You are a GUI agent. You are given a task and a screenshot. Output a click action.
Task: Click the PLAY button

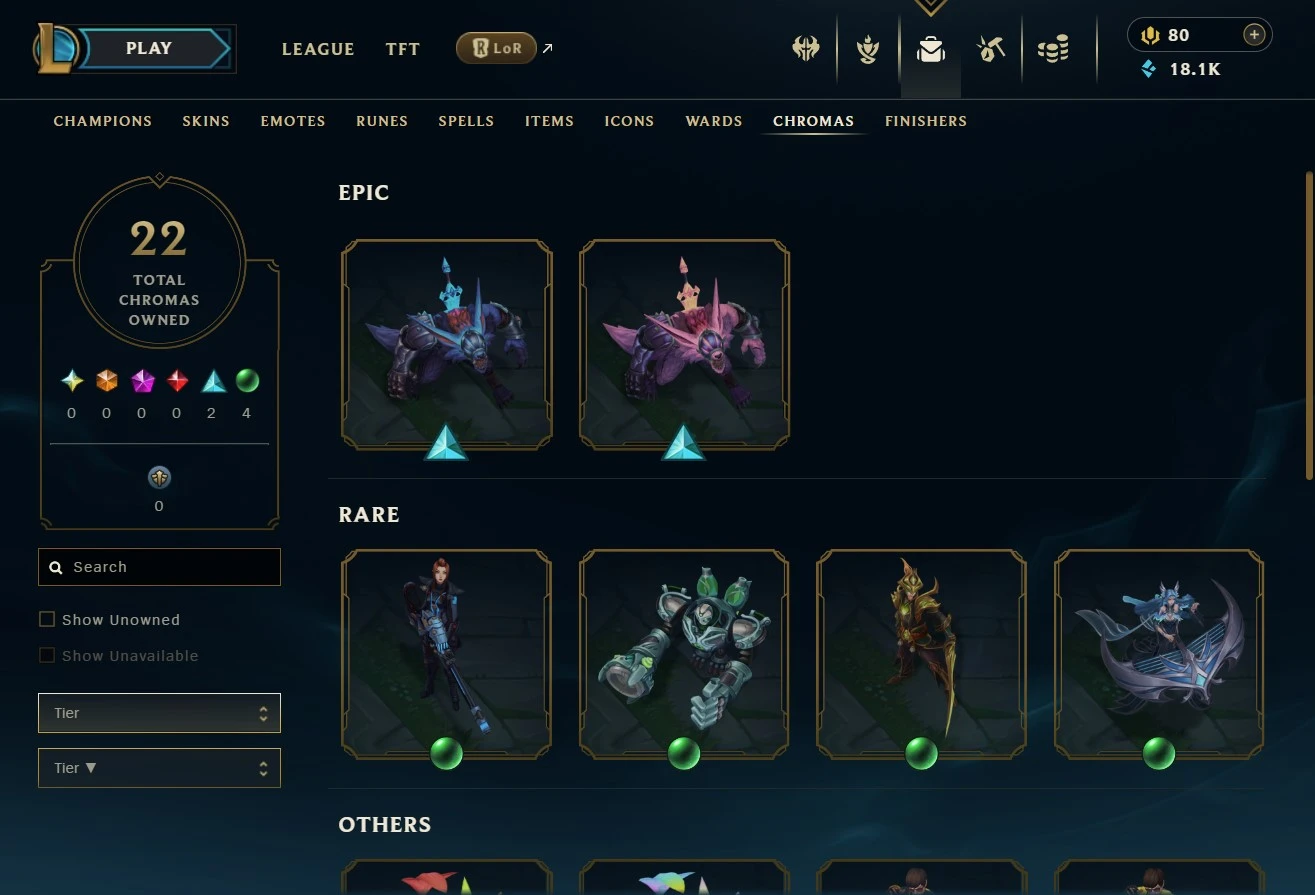click(151, 48)
